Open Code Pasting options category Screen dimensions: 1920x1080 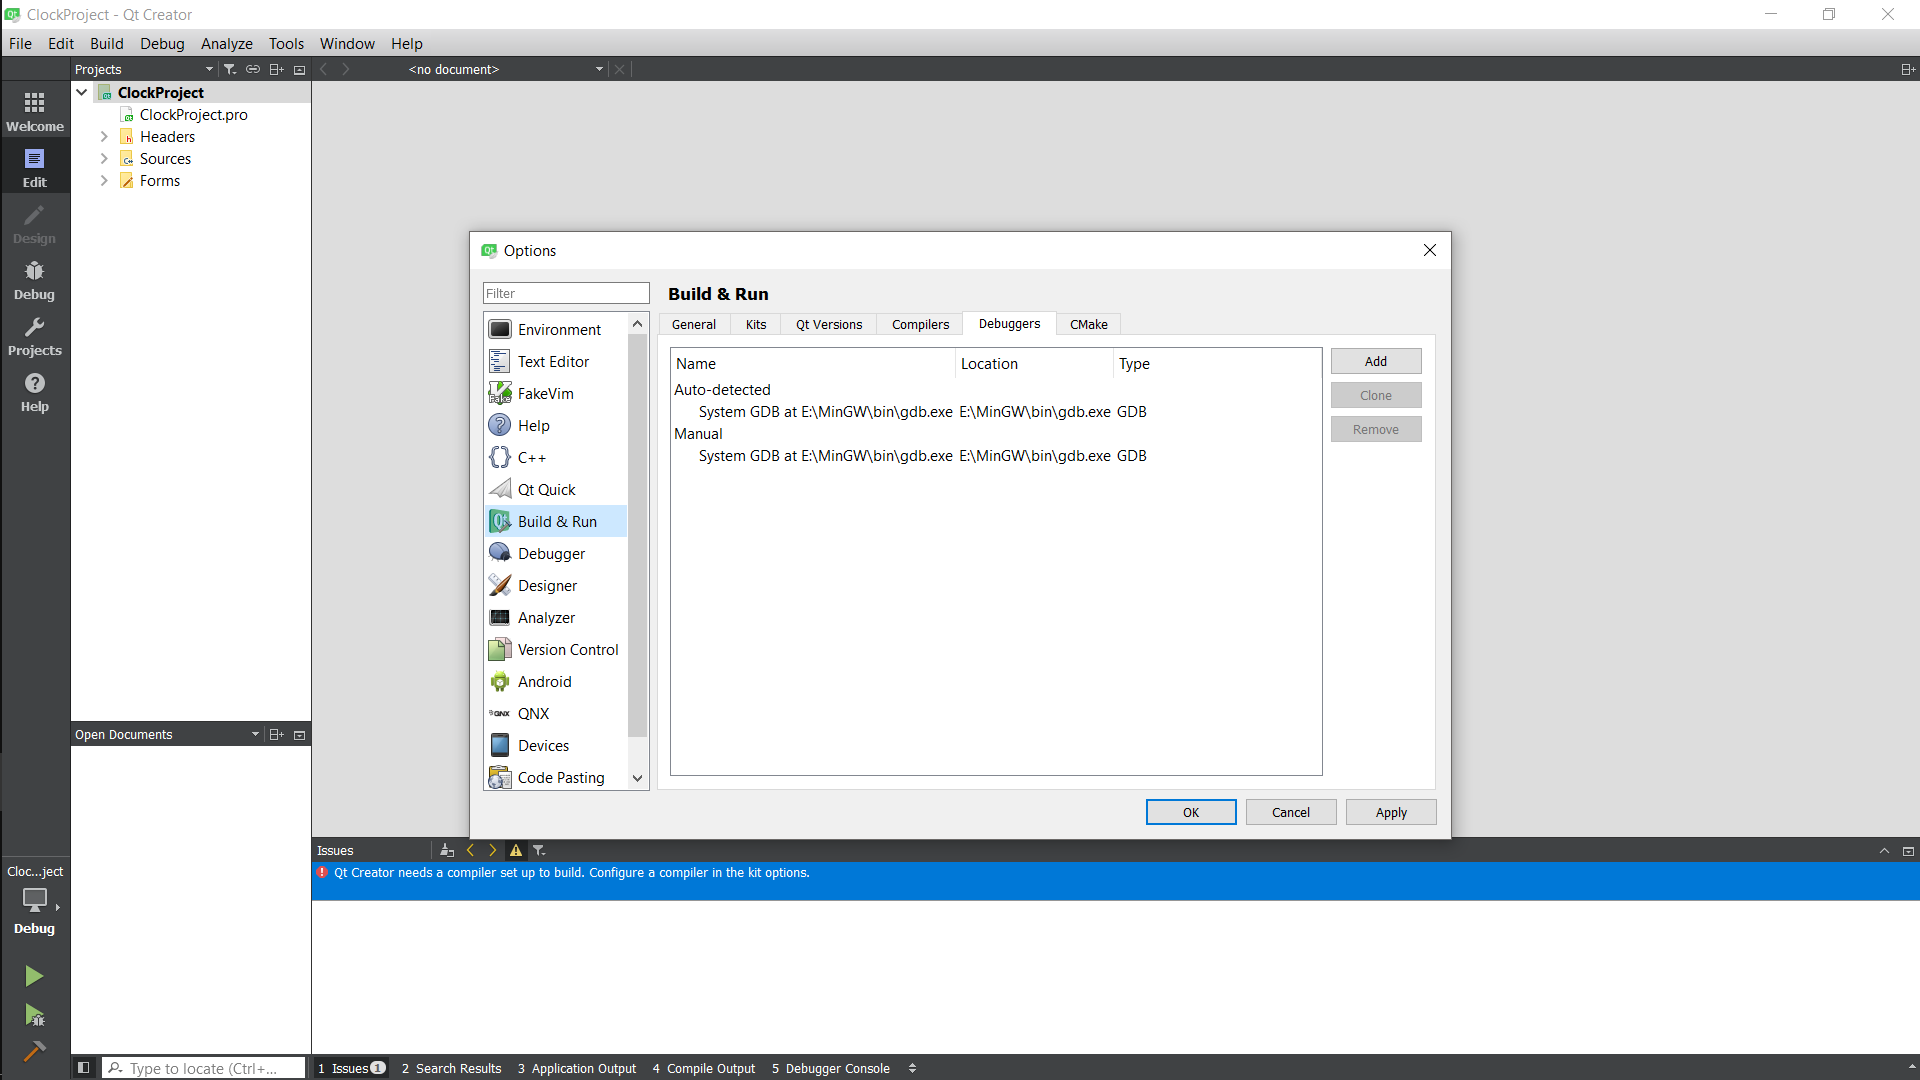556,777
